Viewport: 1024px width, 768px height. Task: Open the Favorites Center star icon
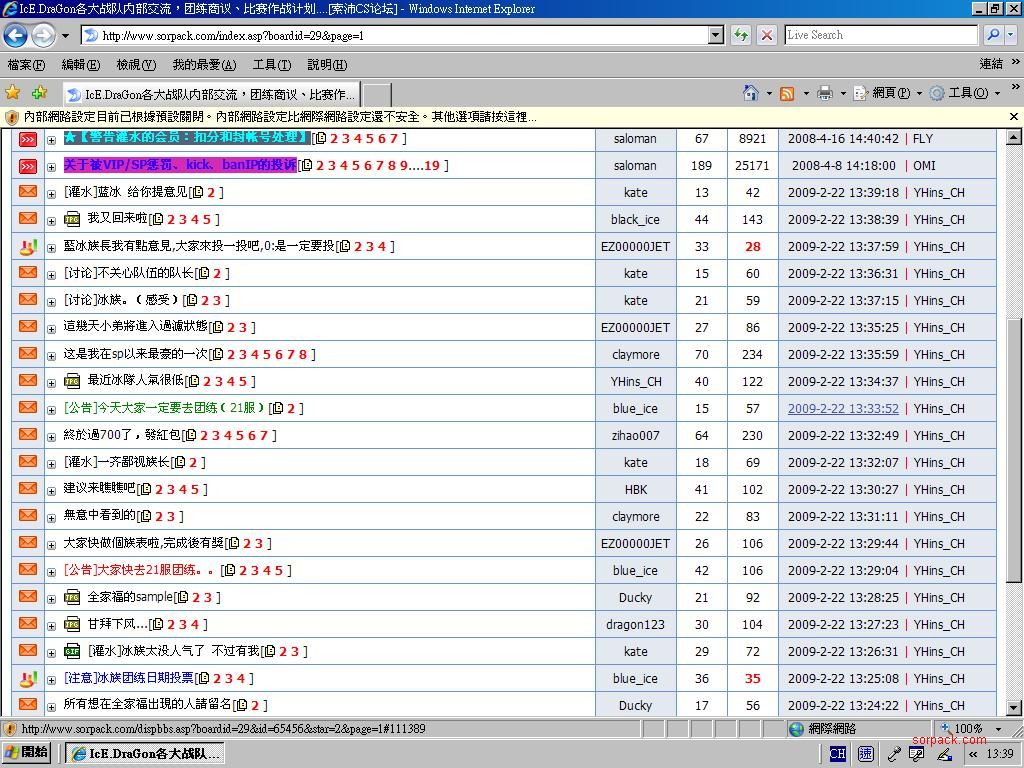click(13, 93)
